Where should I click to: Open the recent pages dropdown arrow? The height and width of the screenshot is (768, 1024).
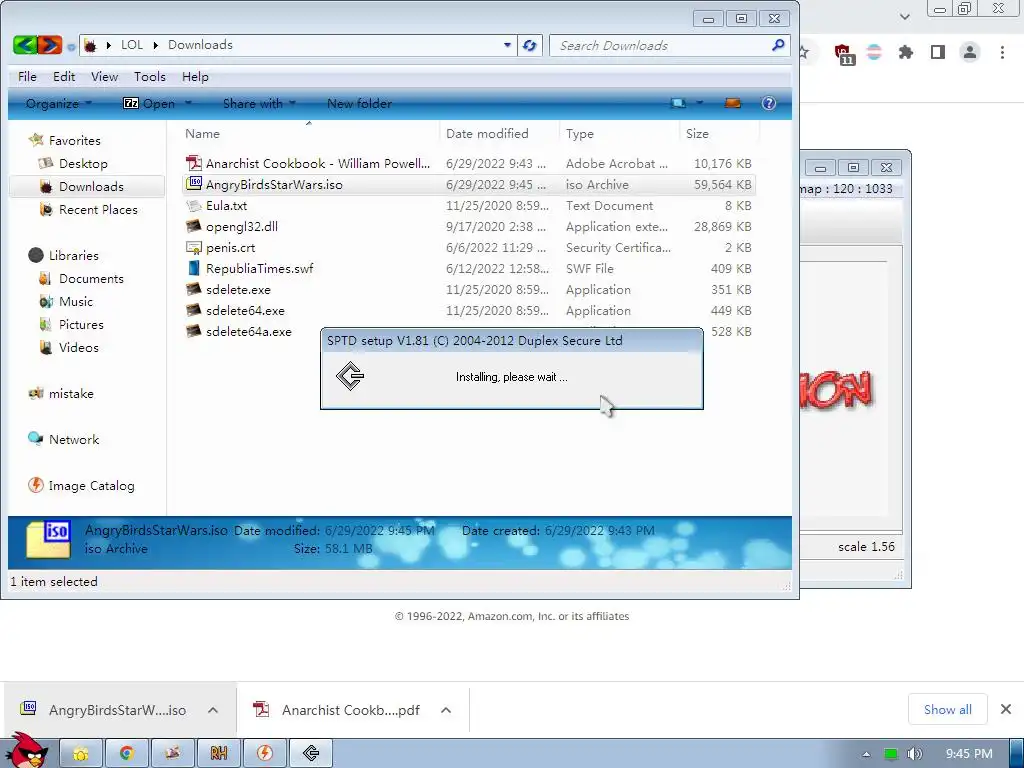71,46
